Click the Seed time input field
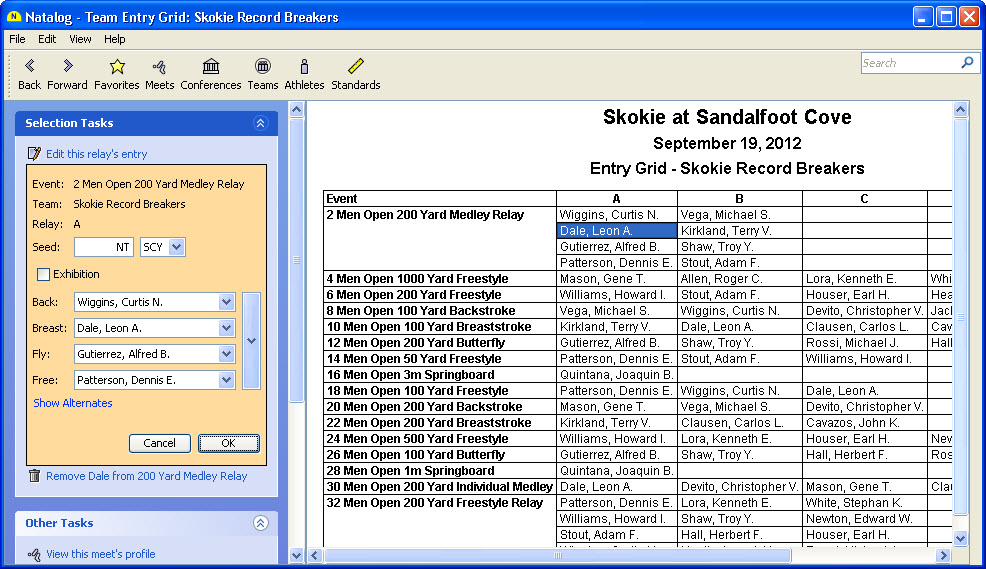The height and width of the screenshot is (569, 986). [103, 247]
